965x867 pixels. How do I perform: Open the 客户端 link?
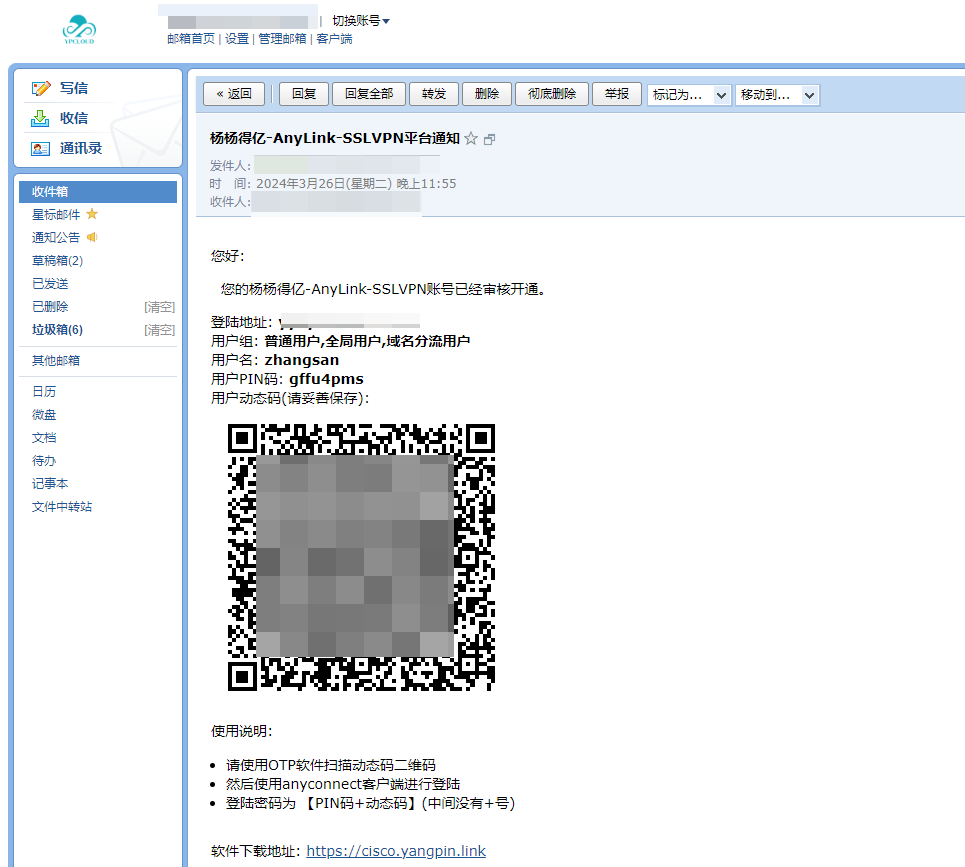[x=334, y=39]
